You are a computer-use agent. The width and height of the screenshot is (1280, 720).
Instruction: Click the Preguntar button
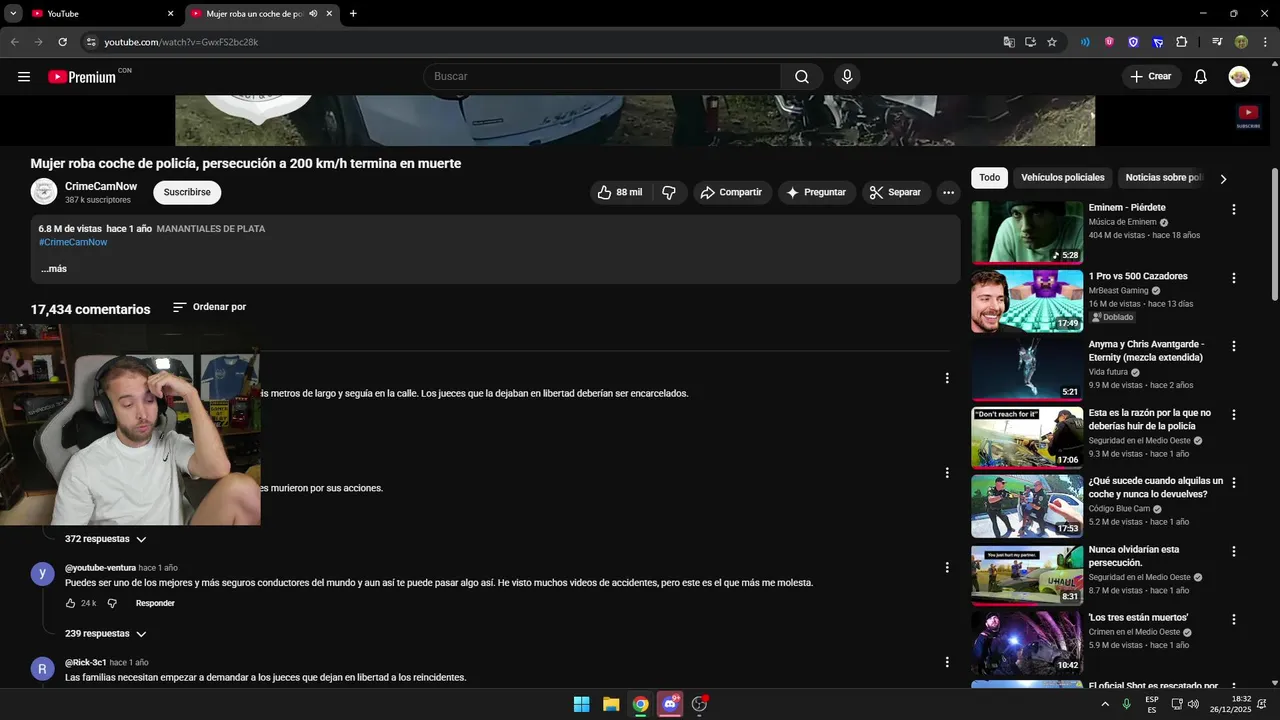pos(816,192)
